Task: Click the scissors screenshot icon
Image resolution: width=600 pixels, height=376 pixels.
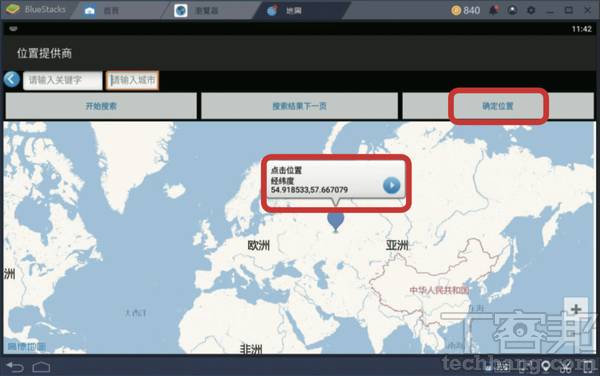Action: click(x=566, y=366)
